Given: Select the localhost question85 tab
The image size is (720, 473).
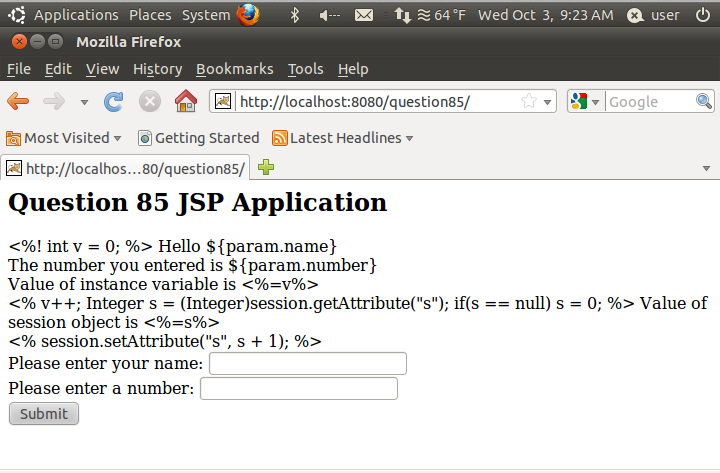Looking at the screenshot, I should point(124,168).
